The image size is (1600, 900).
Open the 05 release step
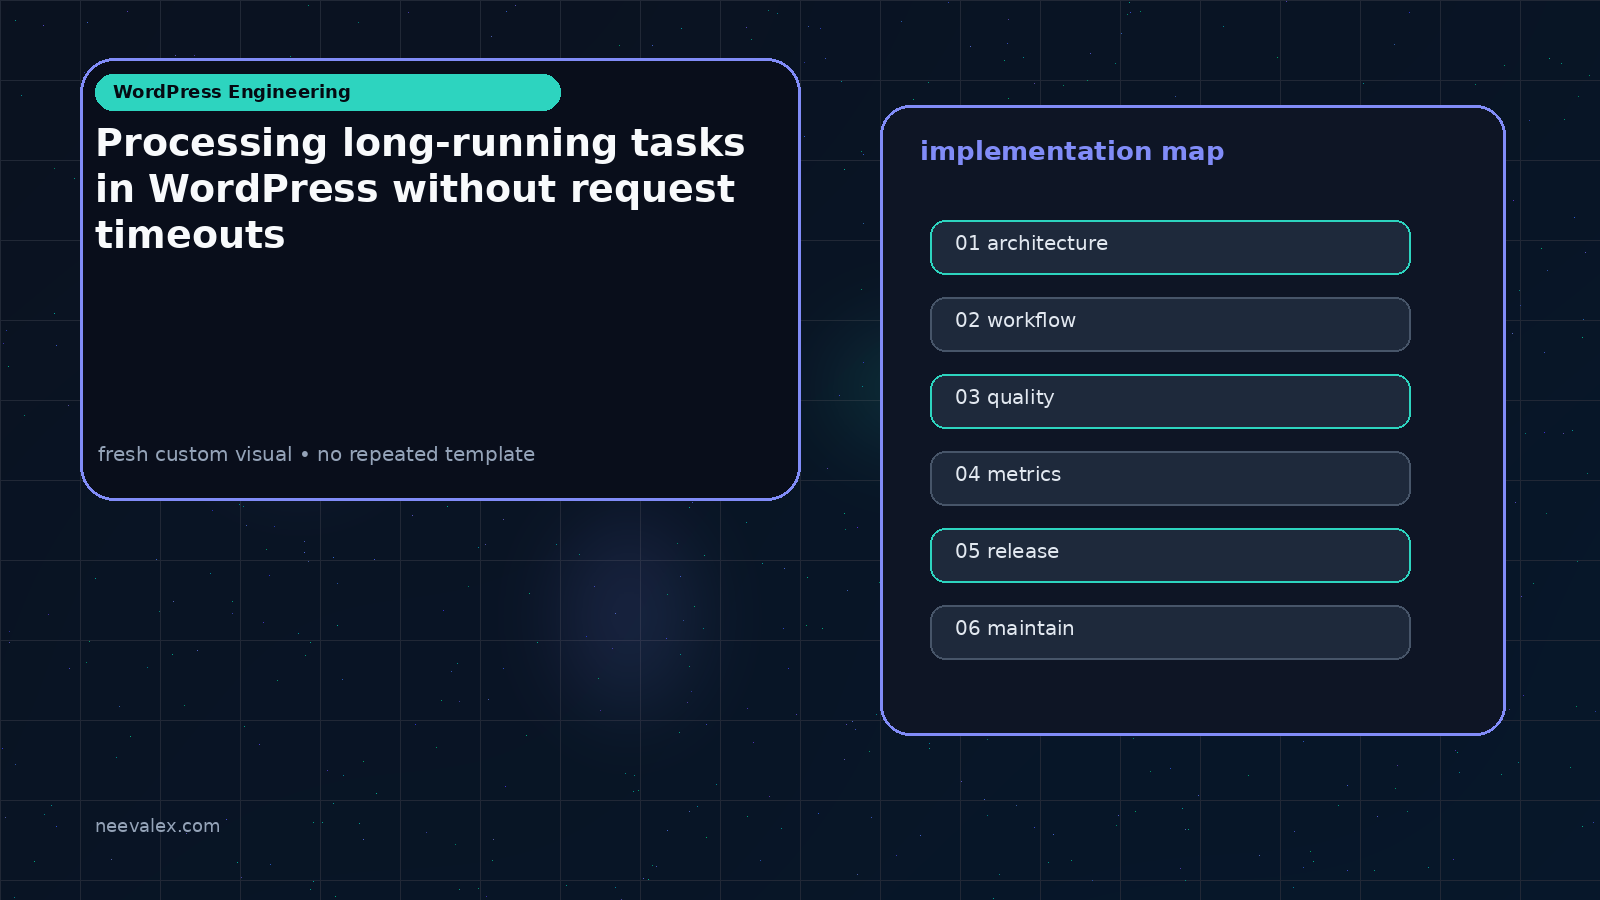[x=1170, y=555]
